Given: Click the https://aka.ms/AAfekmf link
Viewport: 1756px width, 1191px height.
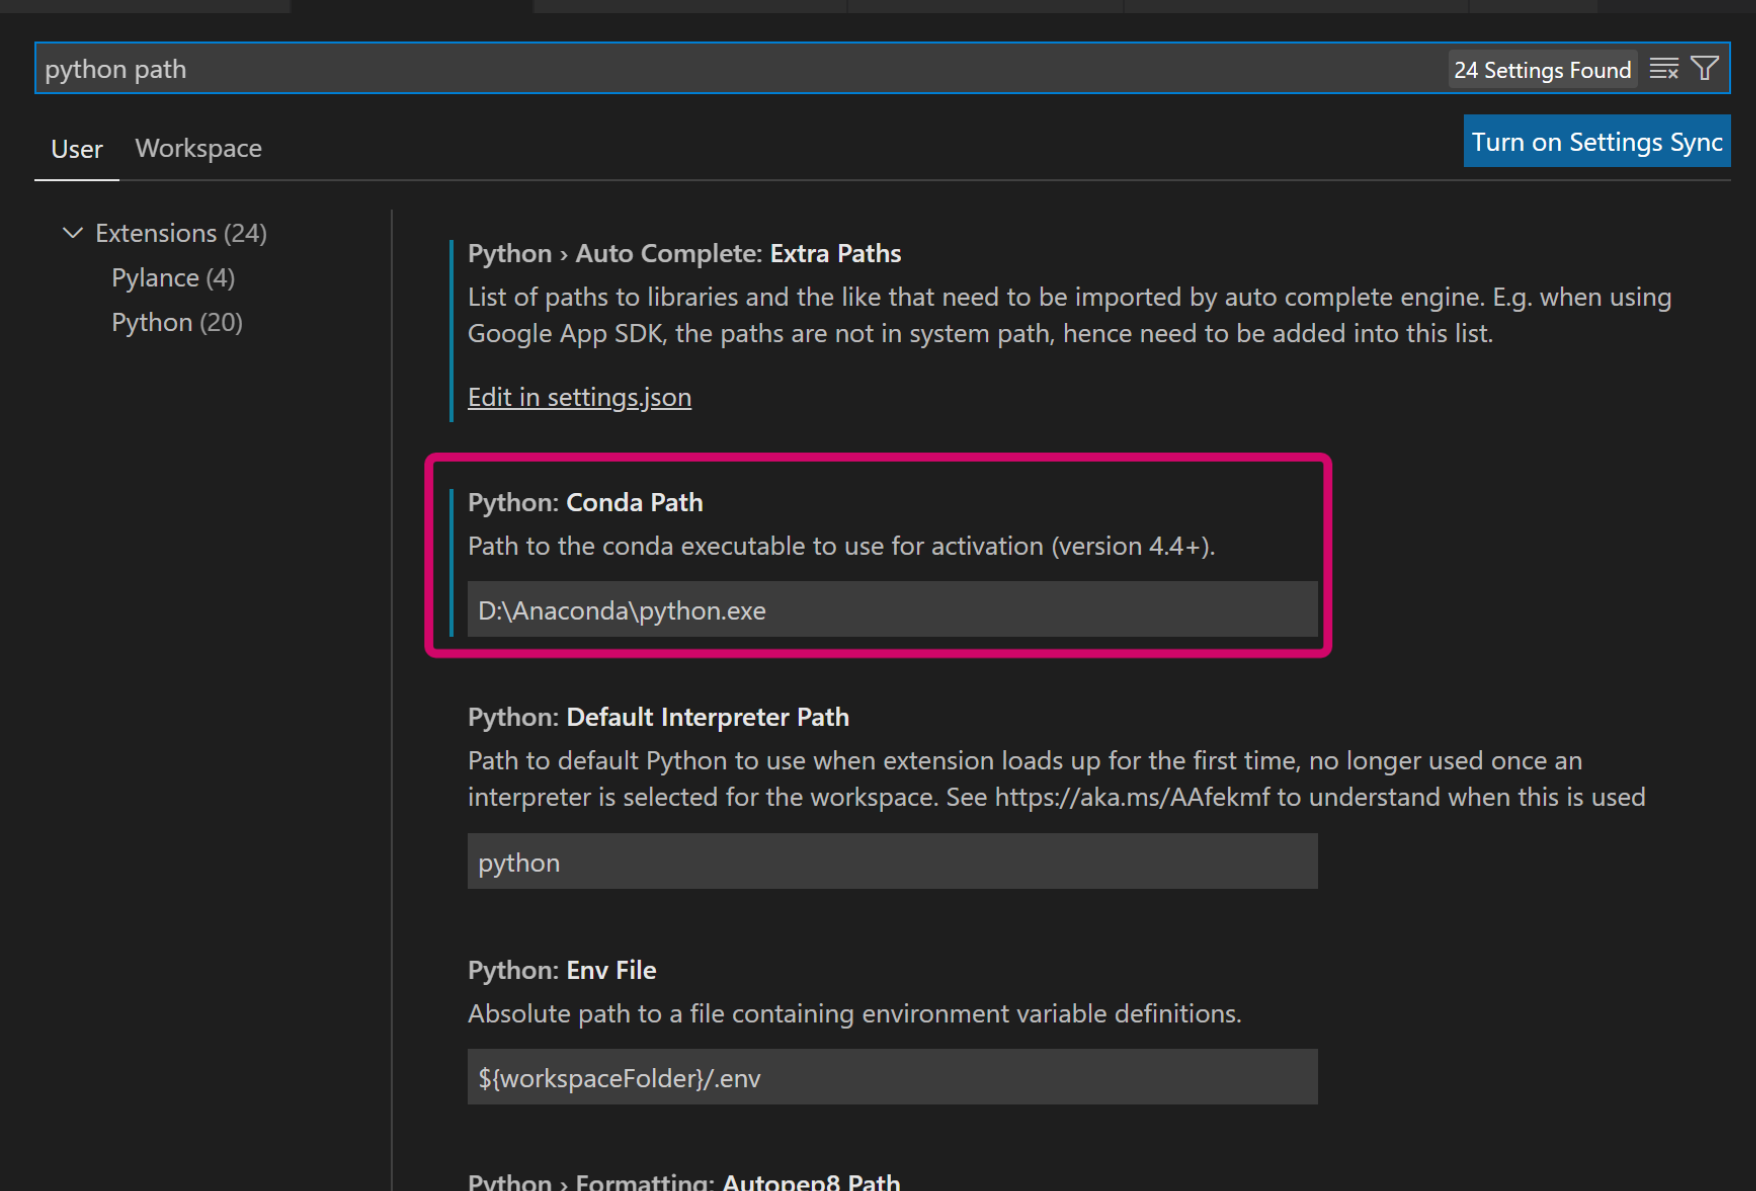Looking at the screenshot, I should 1132,797.
